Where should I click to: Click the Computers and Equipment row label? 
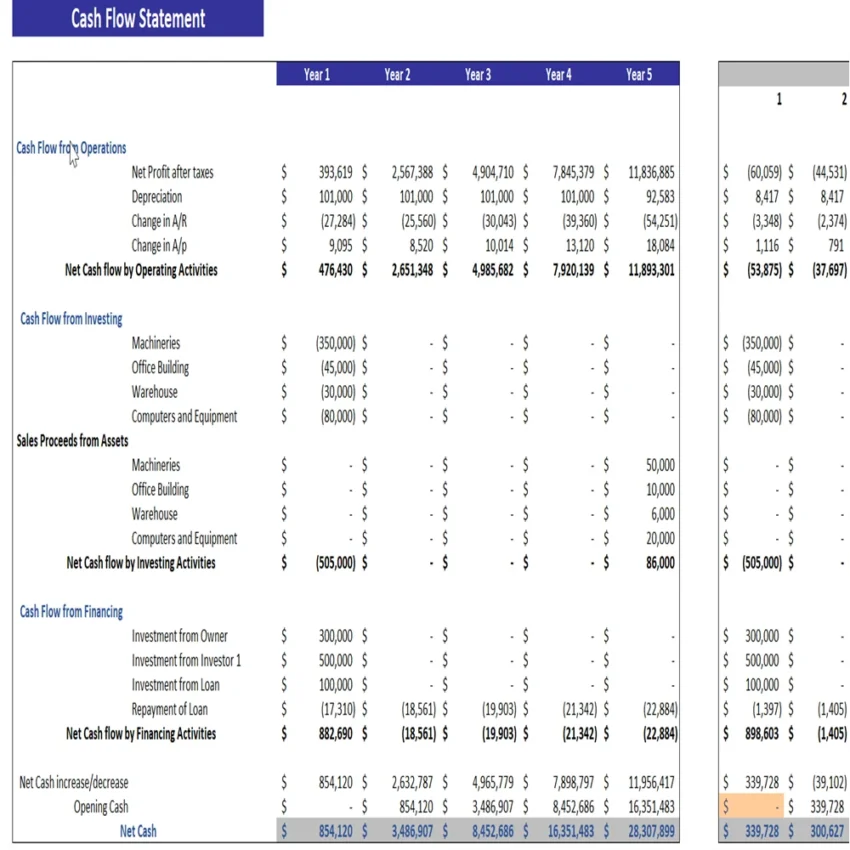[x=186, y=416]
